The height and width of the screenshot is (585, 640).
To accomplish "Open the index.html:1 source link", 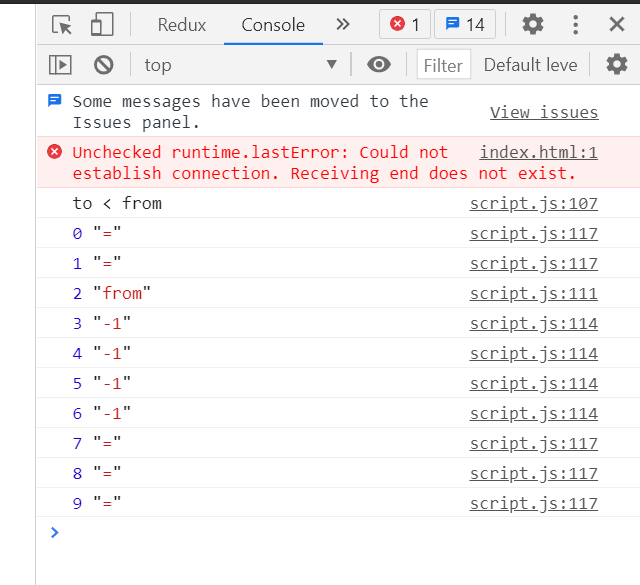I will tap(538, 152).
